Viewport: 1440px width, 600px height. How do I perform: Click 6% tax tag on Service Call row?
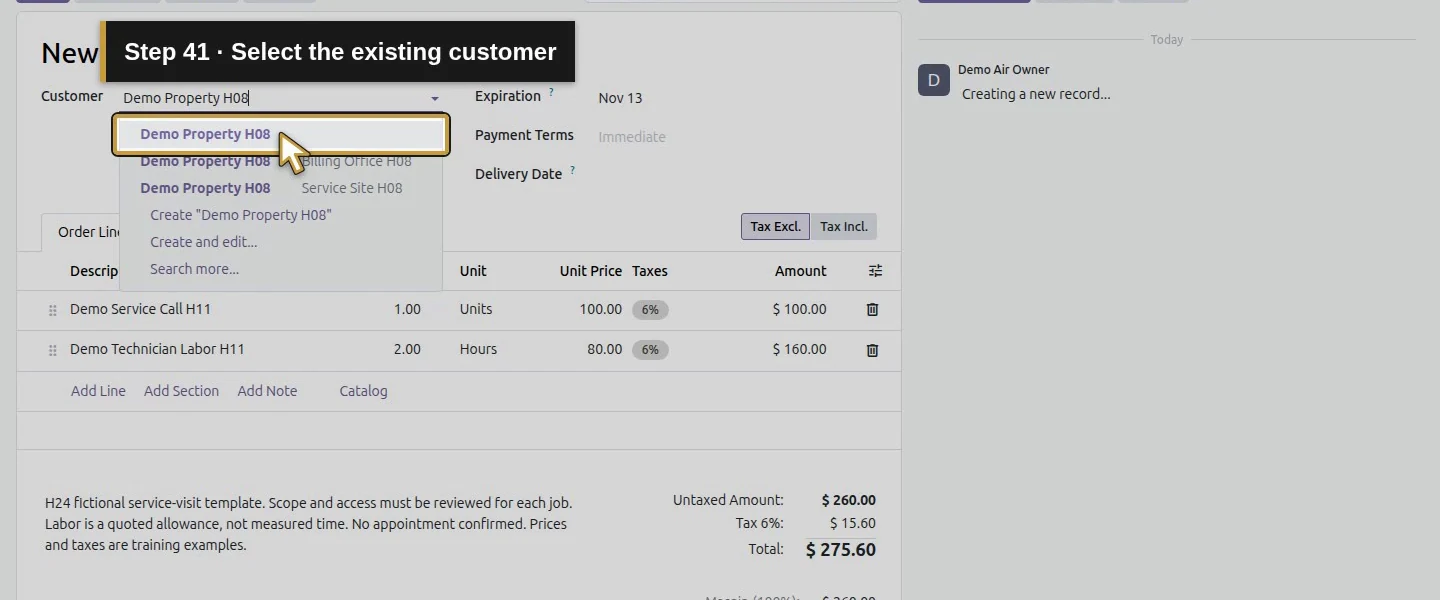[x=650, y=310]
